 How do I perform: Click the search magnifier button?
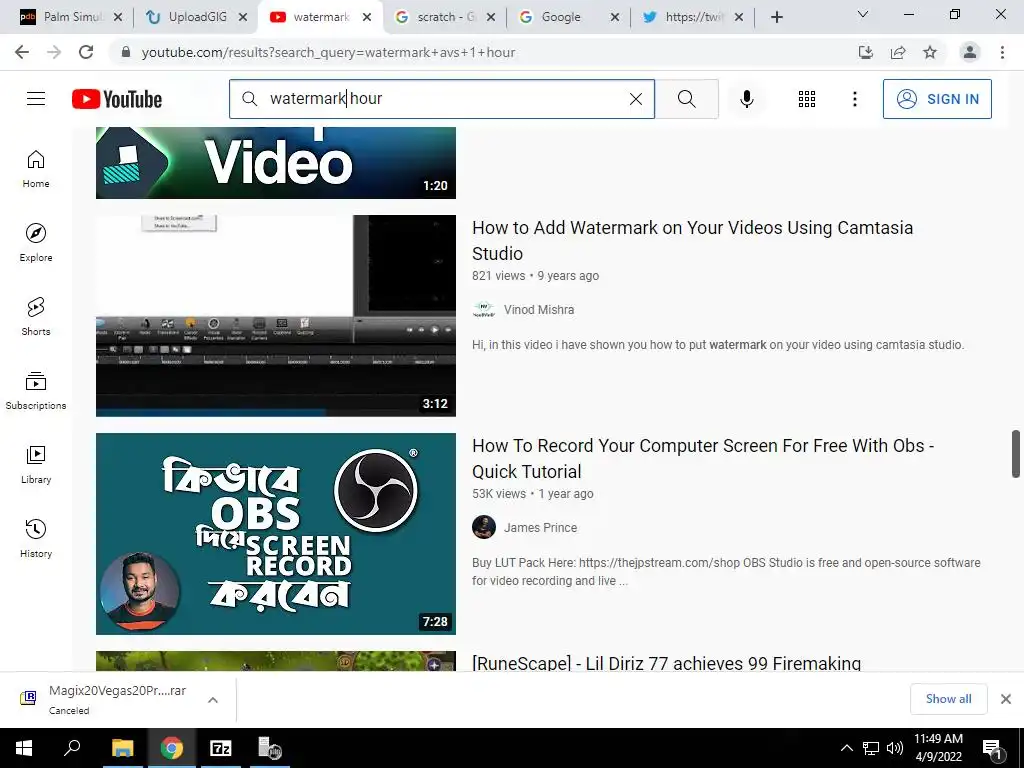coord(686,99)
